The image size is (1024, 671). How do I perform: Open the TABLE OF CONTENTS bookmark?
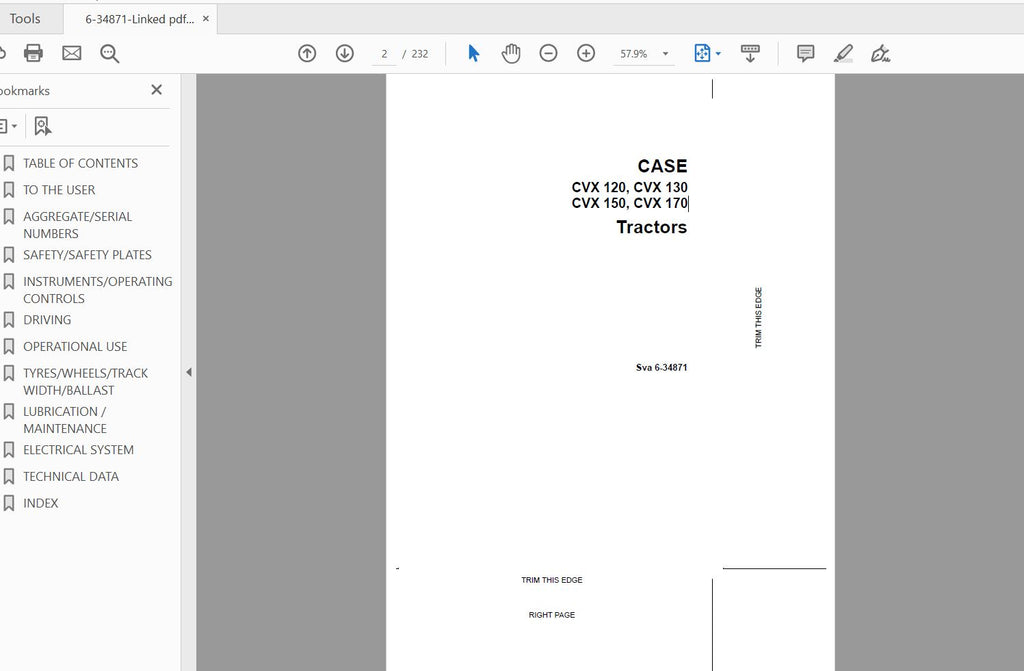(80, 163)
